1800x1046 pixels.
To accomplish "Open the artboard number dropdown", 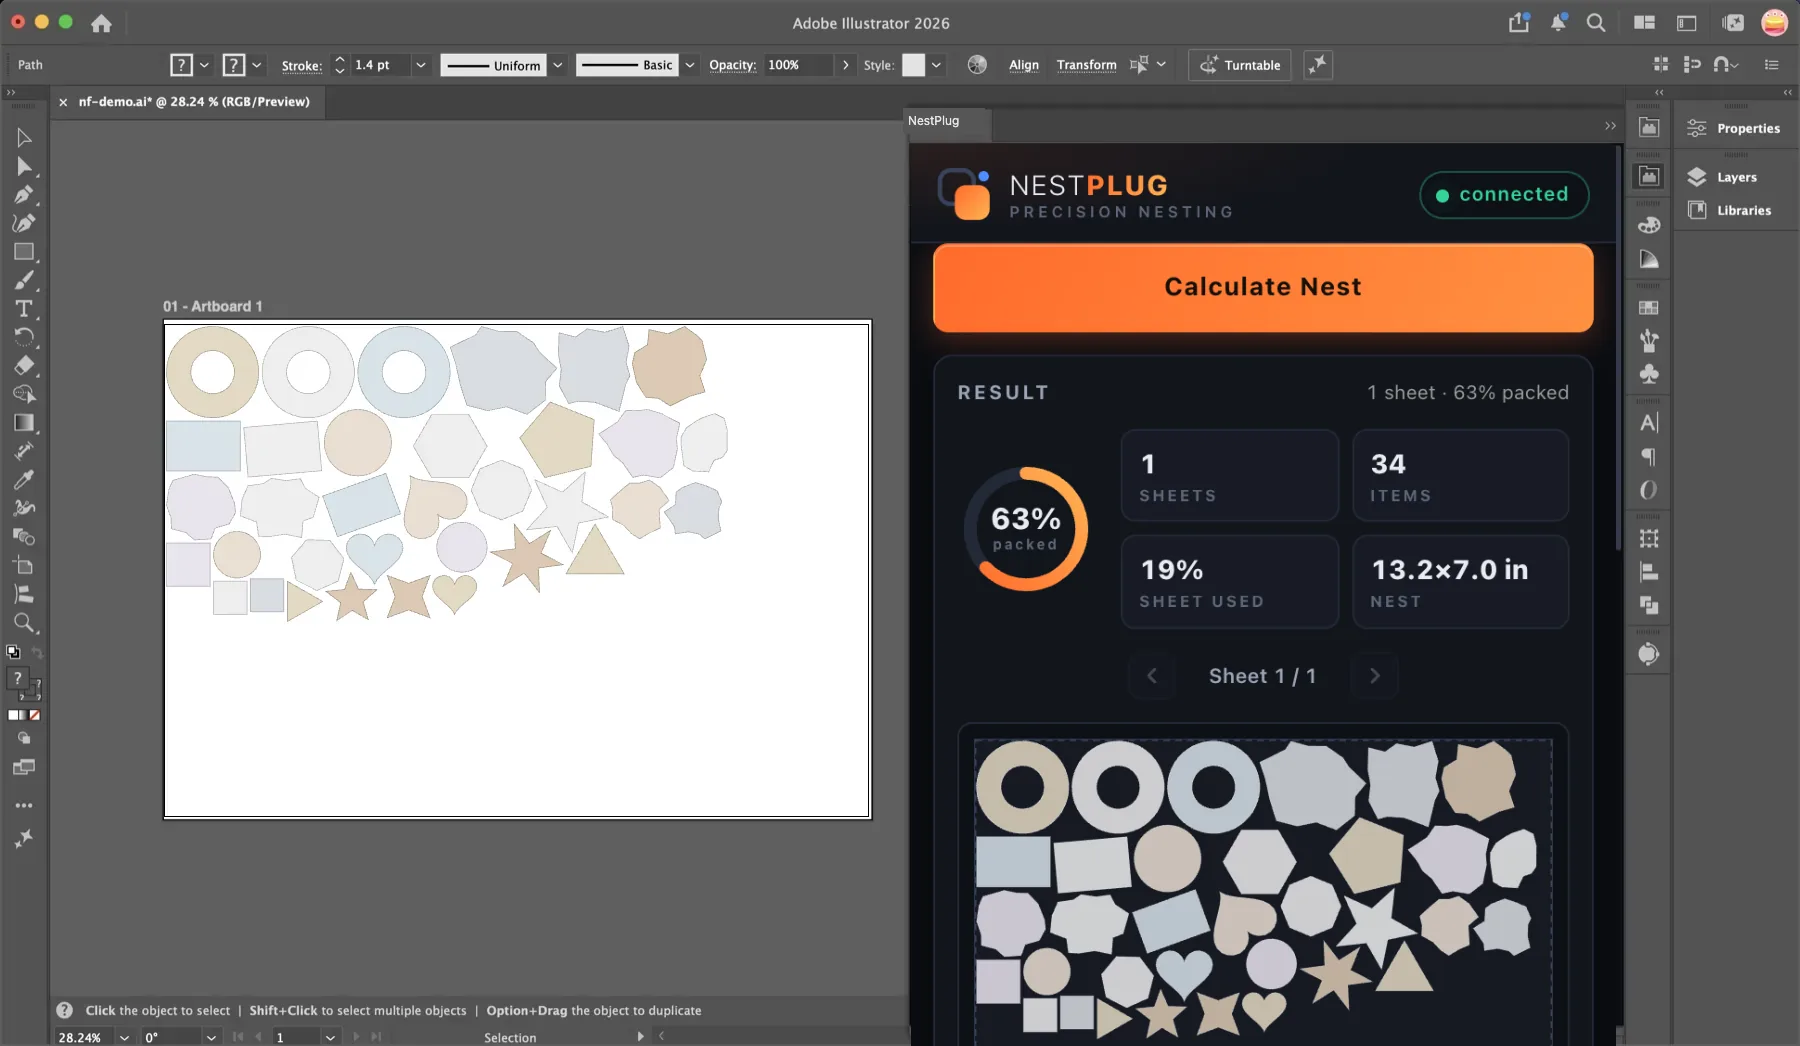I will [330, 1038].
